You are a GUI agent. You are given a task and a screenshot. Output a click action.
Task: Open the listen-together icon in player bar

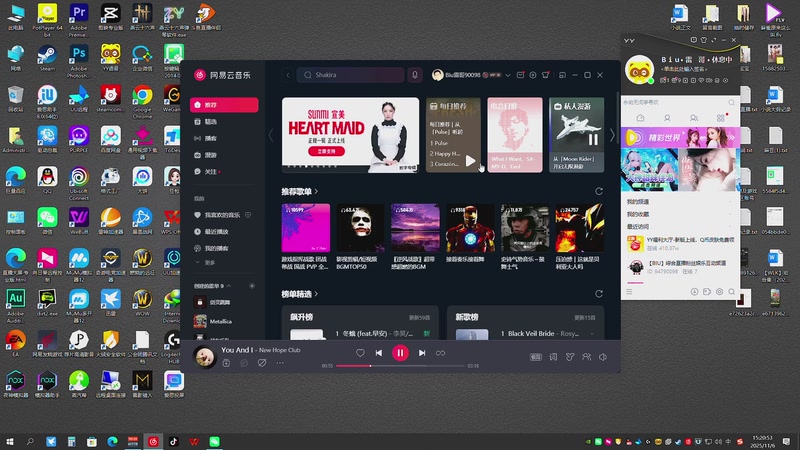[x=587, y=357]
